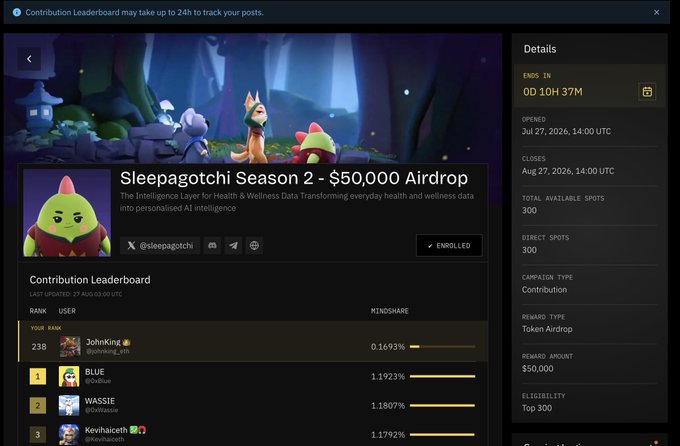Click the '$50,000' reward amount value
The image size is (680, 446).
[538, 368]
